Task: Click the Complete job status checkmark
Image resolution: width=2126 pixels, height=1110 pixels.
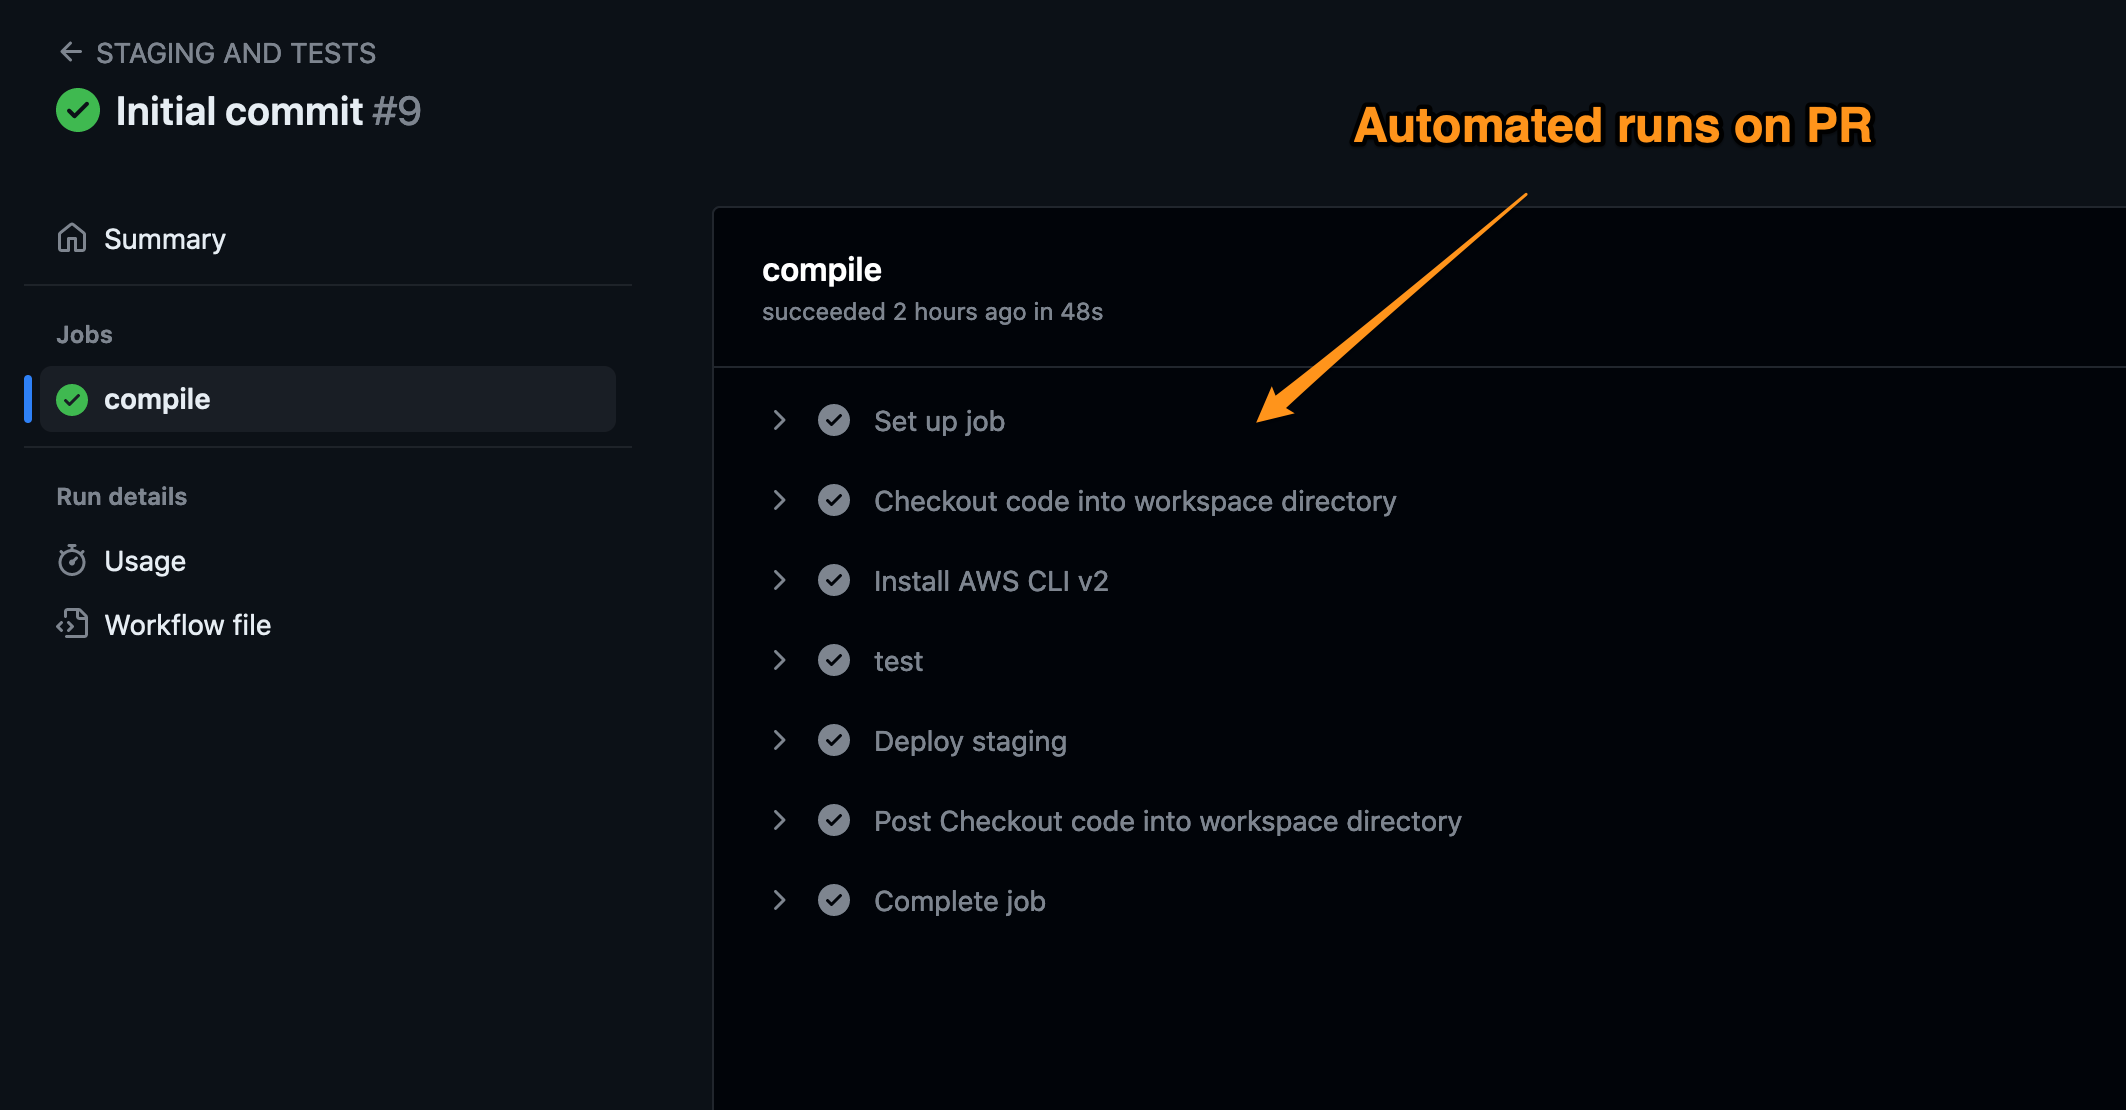Action: pyautogui.click(x=834, y=901)
